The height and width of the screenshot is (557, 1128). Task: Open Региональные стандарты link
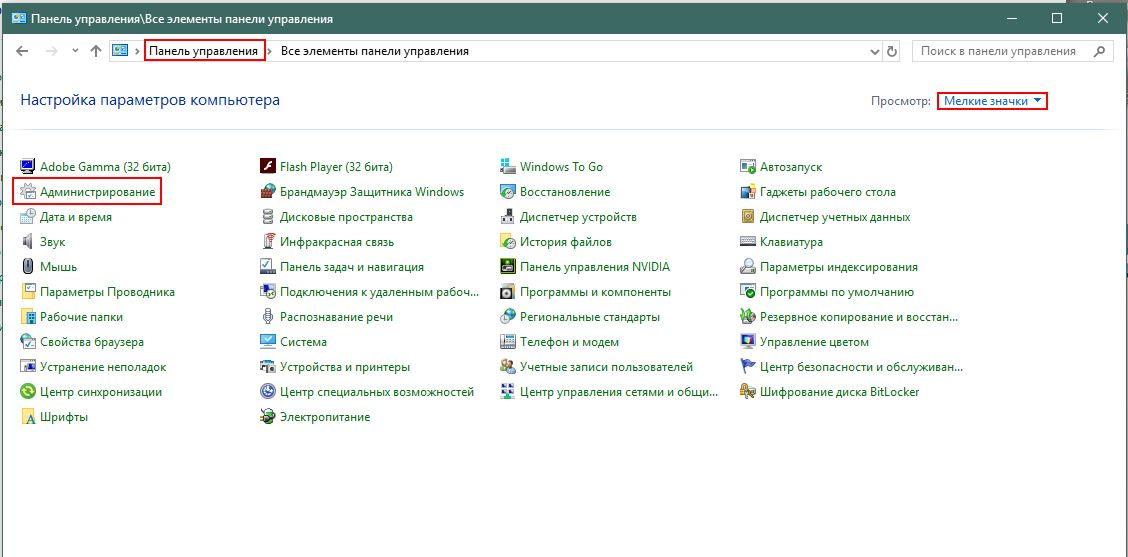click(590, 317)
